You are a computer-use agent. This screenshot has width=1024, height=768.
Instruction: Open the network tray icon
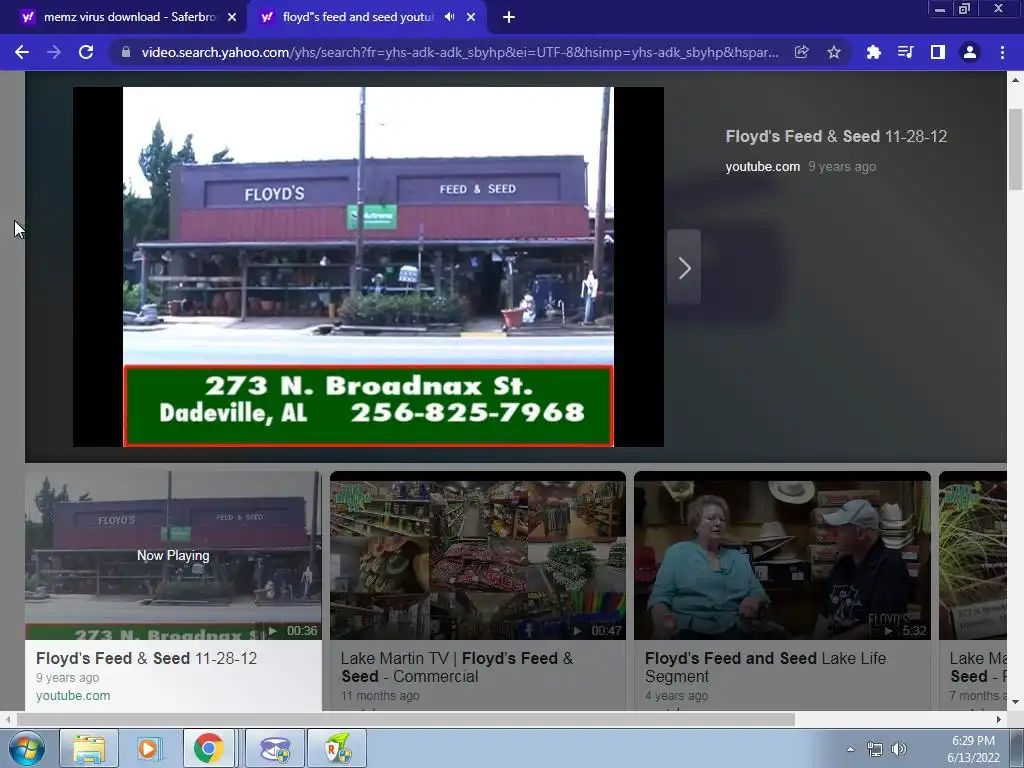pyautogui.click(x=874, y=749)
